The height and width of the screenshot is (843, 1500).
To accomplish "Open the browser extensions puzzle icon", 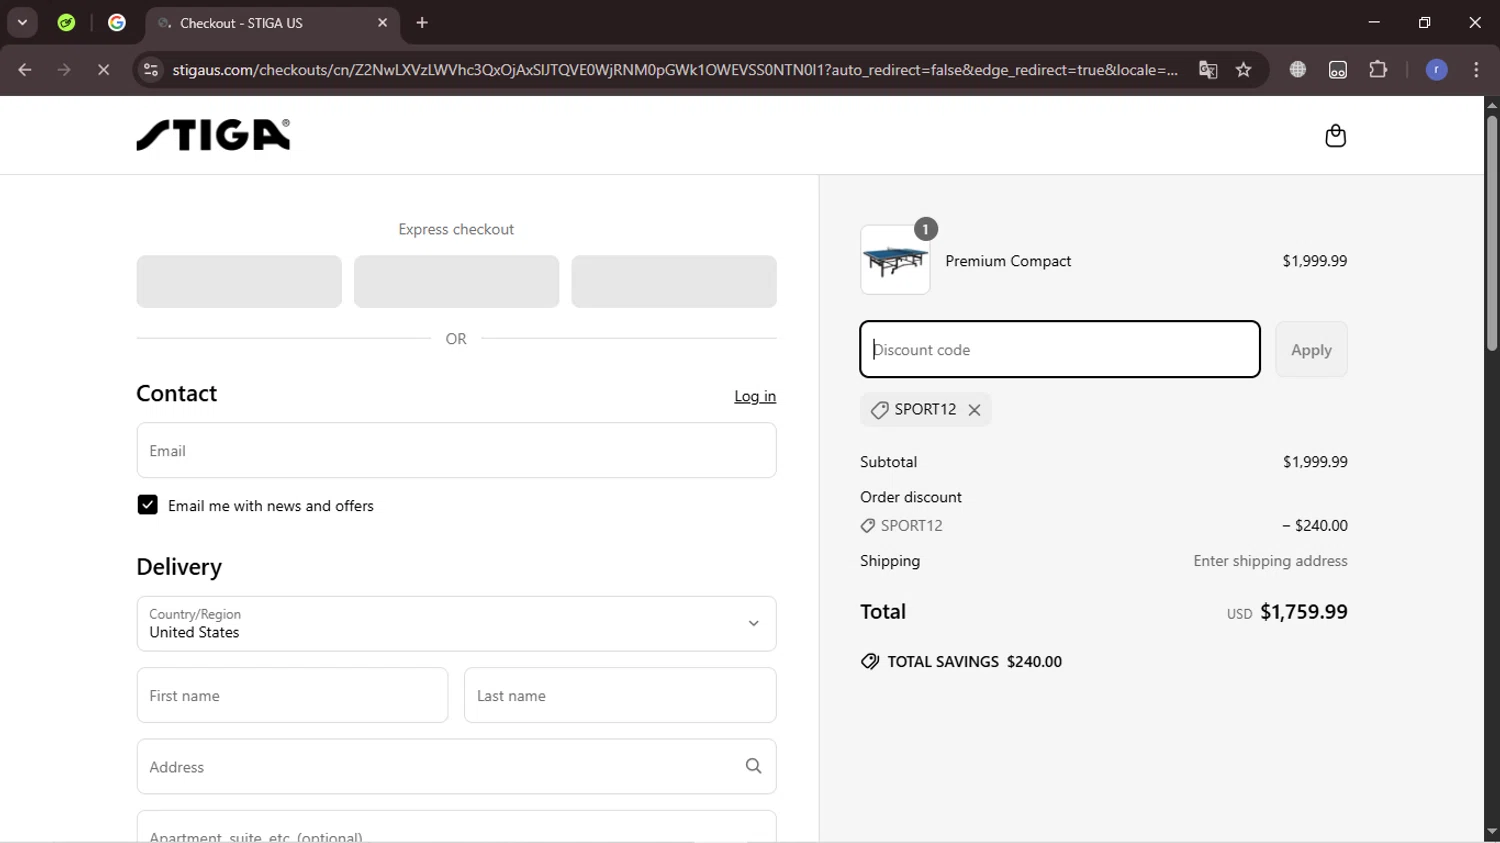I will pyautogui.click(x=1378, y=70).
